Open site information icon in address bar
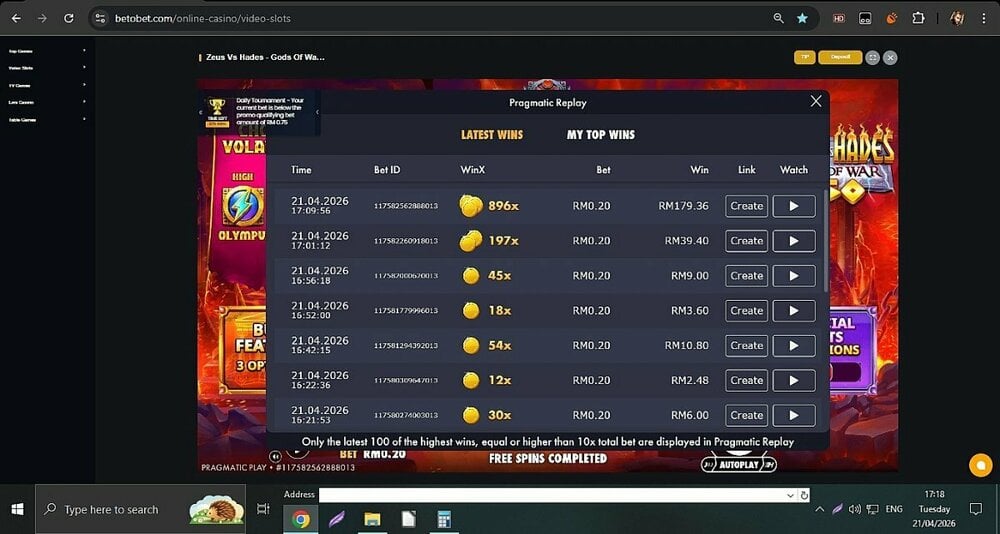The width and height of the screenshot is (1000, 534). pyautogui.click(x=98, y=18)
